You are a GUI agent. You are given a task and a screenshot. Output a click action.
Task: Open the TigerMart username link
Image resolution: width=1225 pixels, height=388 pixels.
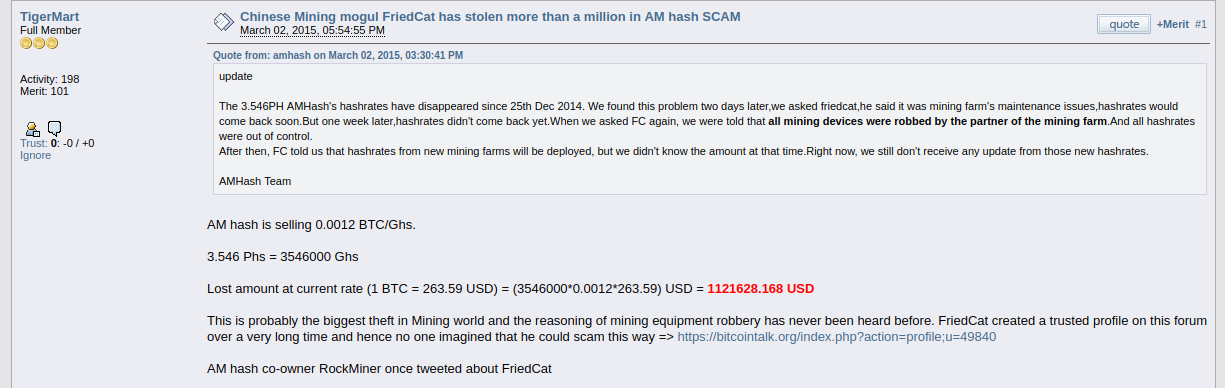click(50, 17)
